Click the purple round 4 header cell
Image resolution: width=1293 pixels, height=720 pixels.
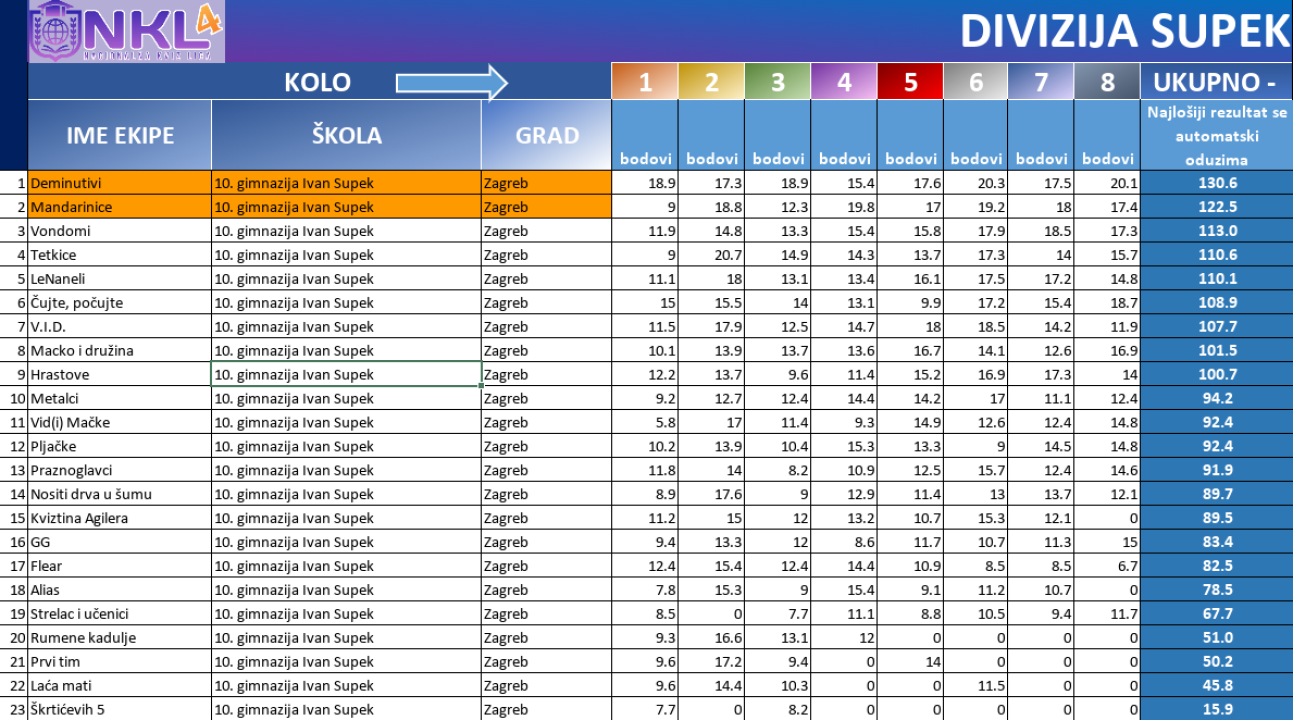point(844,82)
